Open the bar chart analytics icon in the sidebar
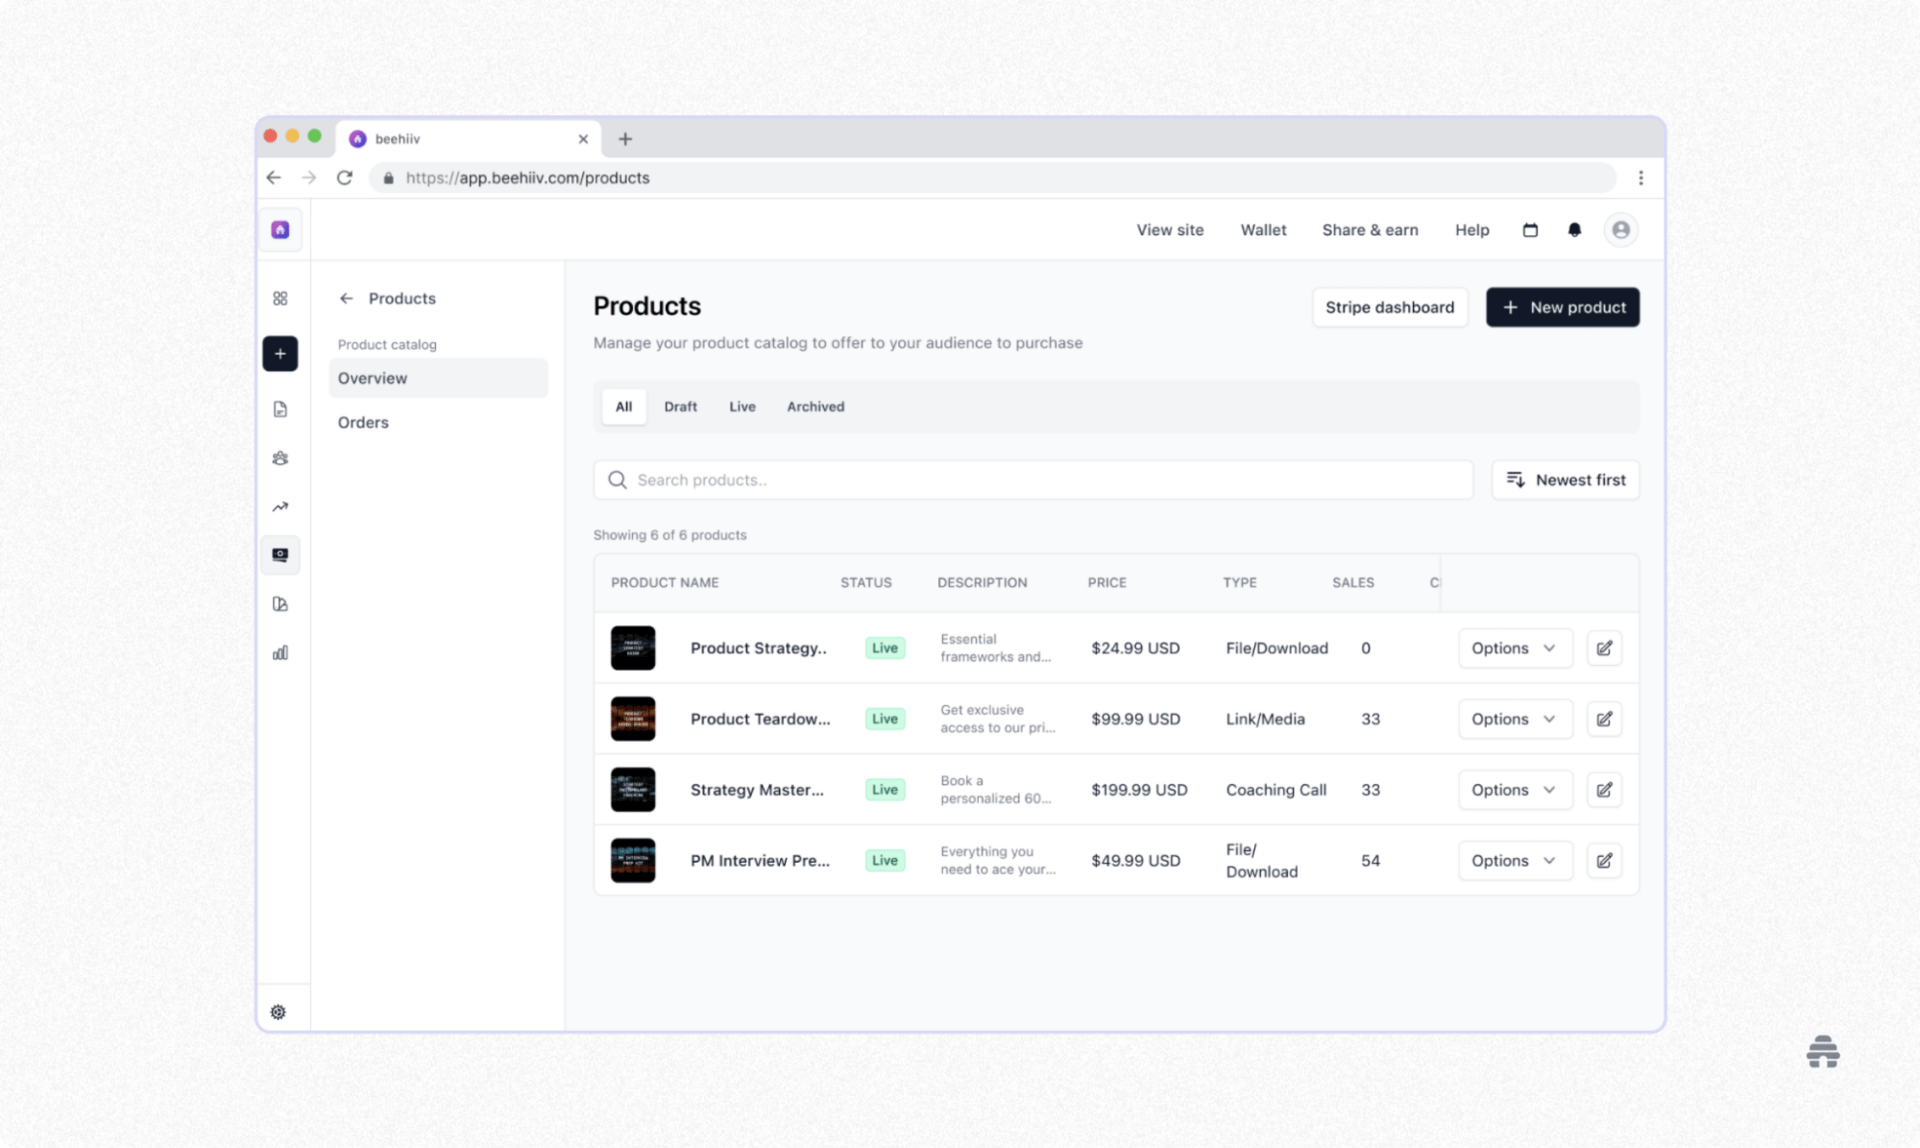Screen dimensions: 1920x1148 click(x=280, y=653)
